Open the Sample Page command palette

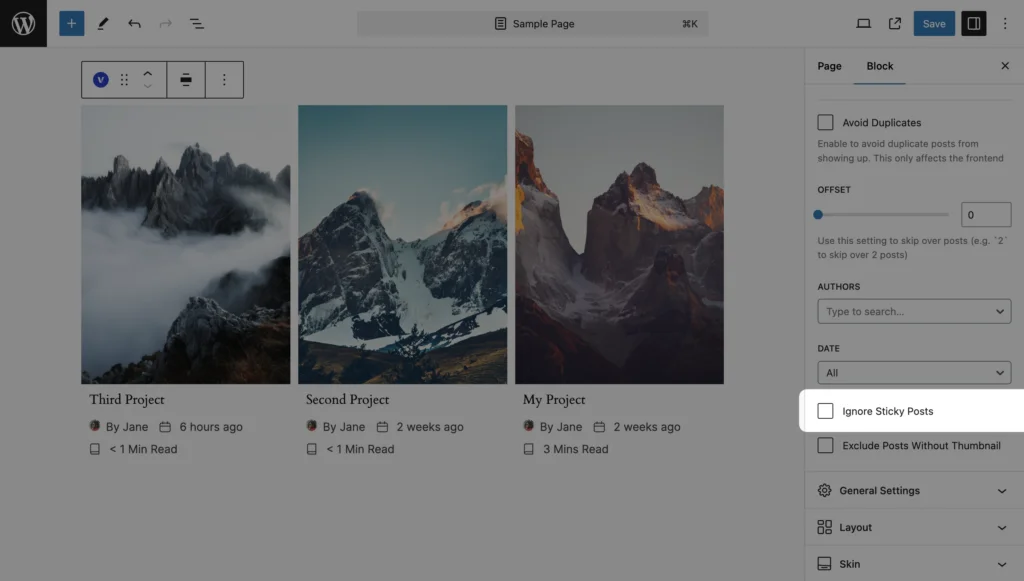533,24
